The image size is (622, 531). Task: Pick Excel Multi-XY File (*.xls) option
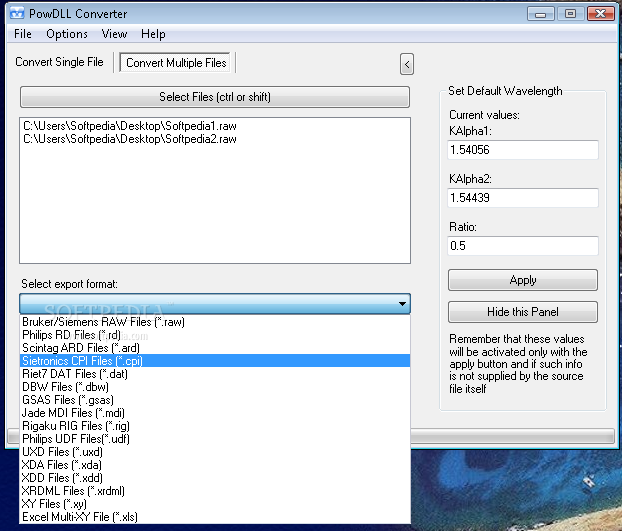215,517
